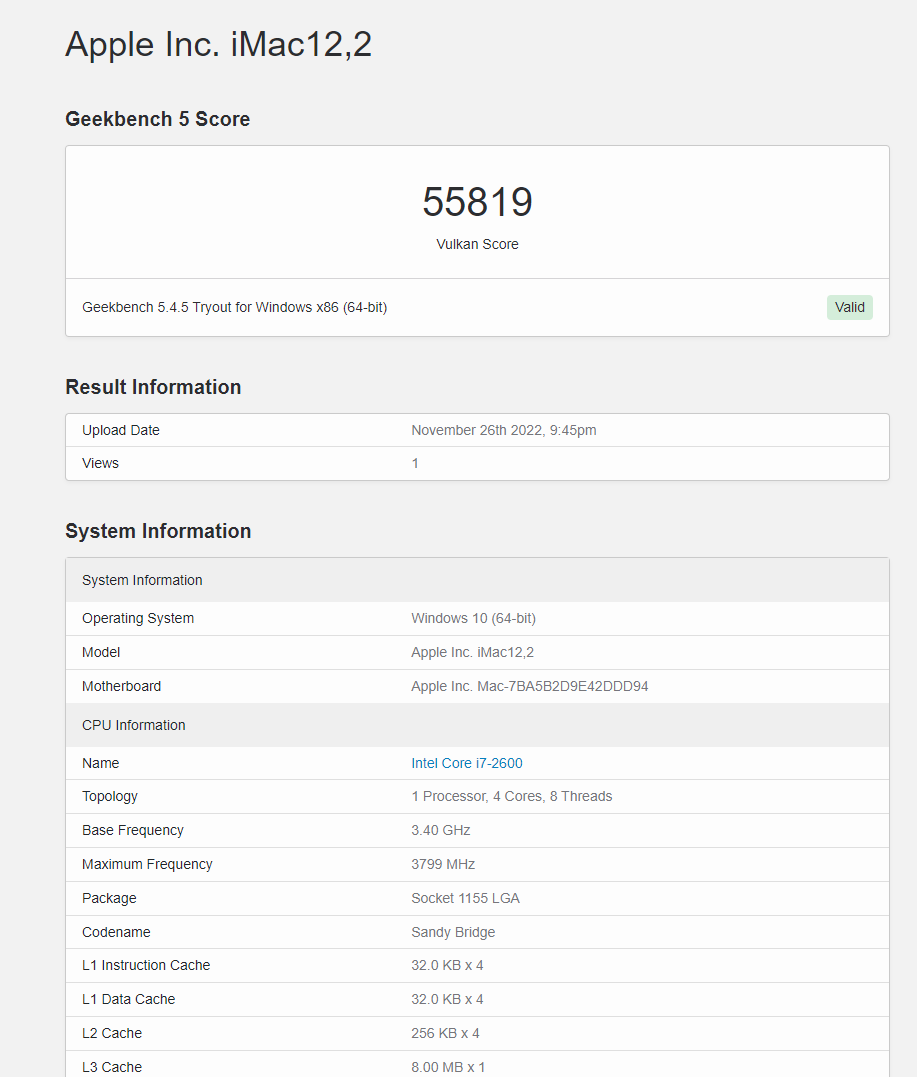Click the CPU Information header row

tap(477, 725)
